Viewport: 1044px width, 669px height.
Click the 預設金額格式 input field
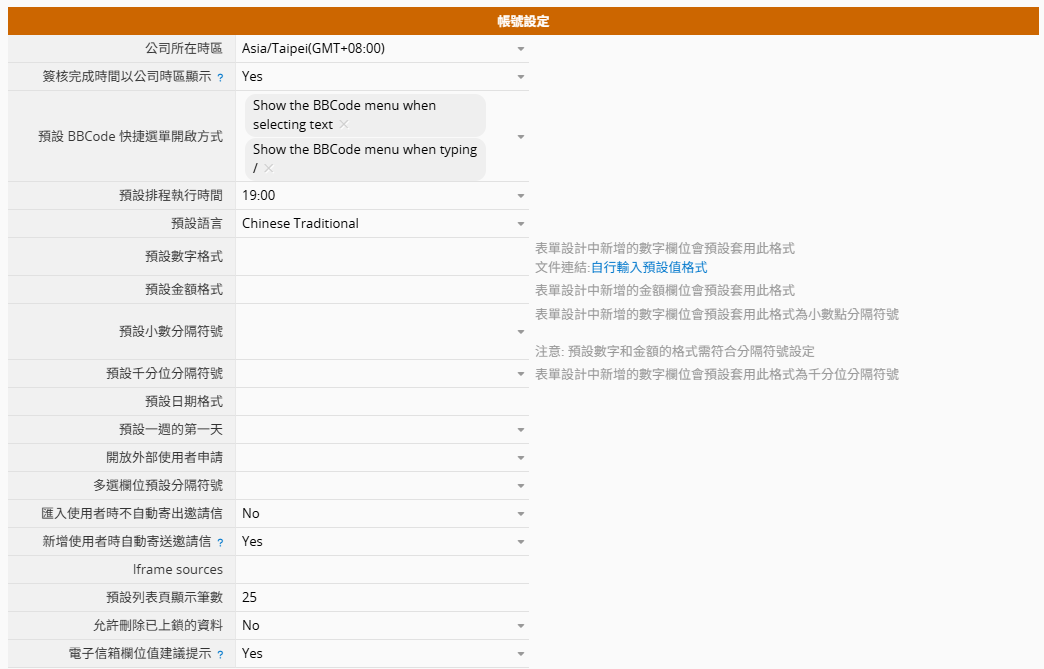coord(382,290)
